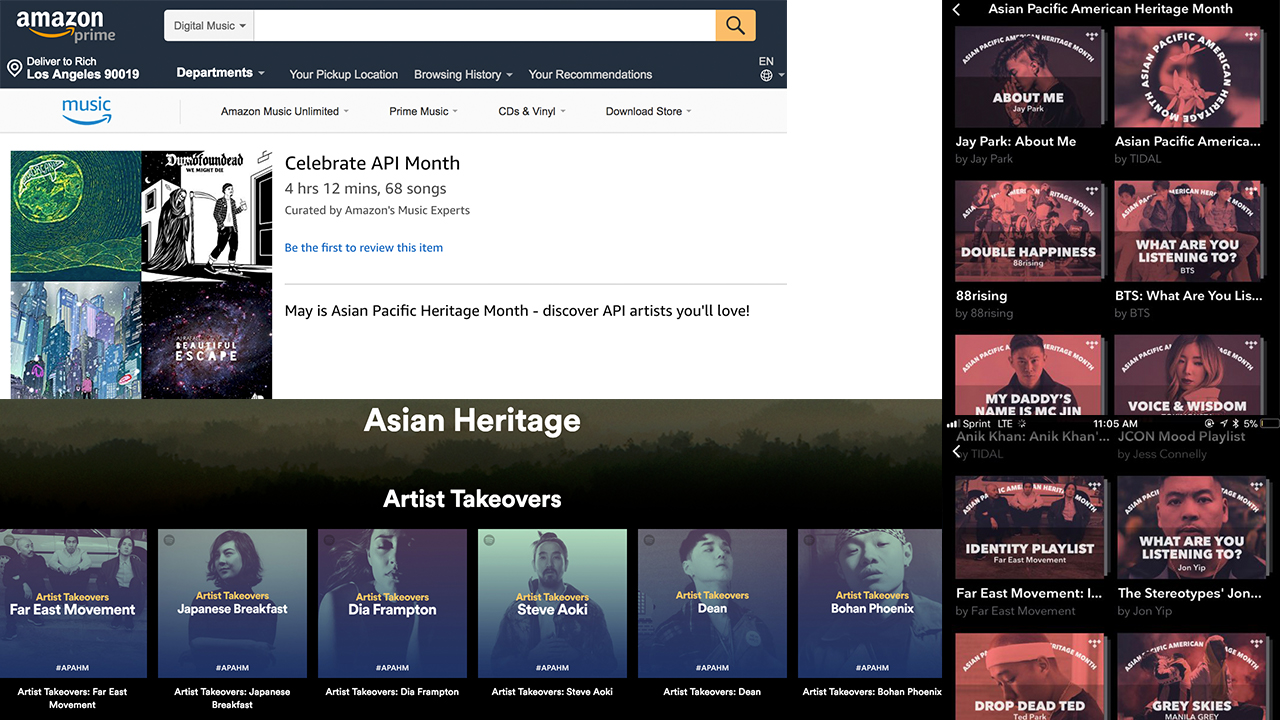Click the Artist Takeovers: Far East Movement caption
The image size is (1280, 720).
coord(73,697)
